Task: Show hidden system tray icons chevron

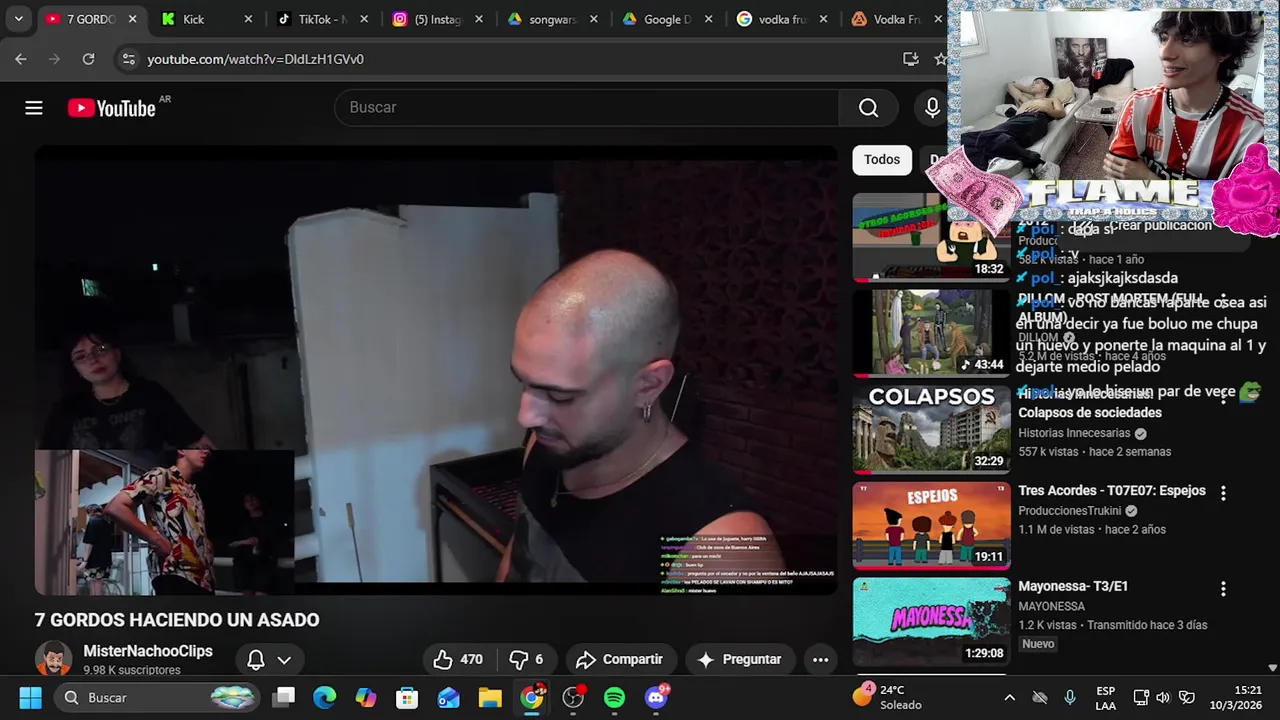Action: click(1009, 697)
